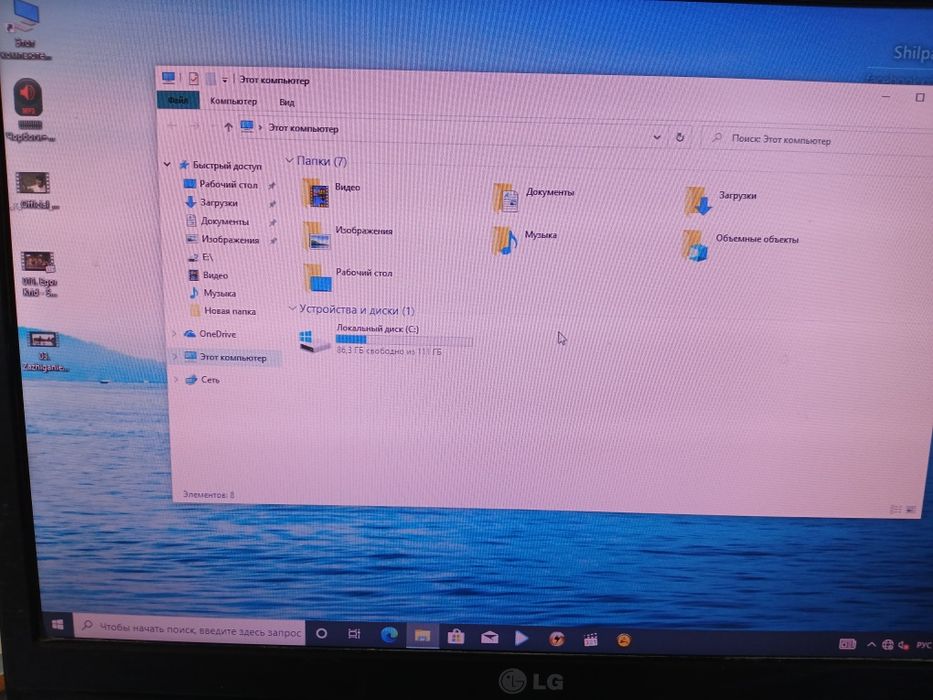Image resolution: width=933 pixels, height=700 pixels.
Task: Click the up-arrow navigation button
Action: [228, 126]
